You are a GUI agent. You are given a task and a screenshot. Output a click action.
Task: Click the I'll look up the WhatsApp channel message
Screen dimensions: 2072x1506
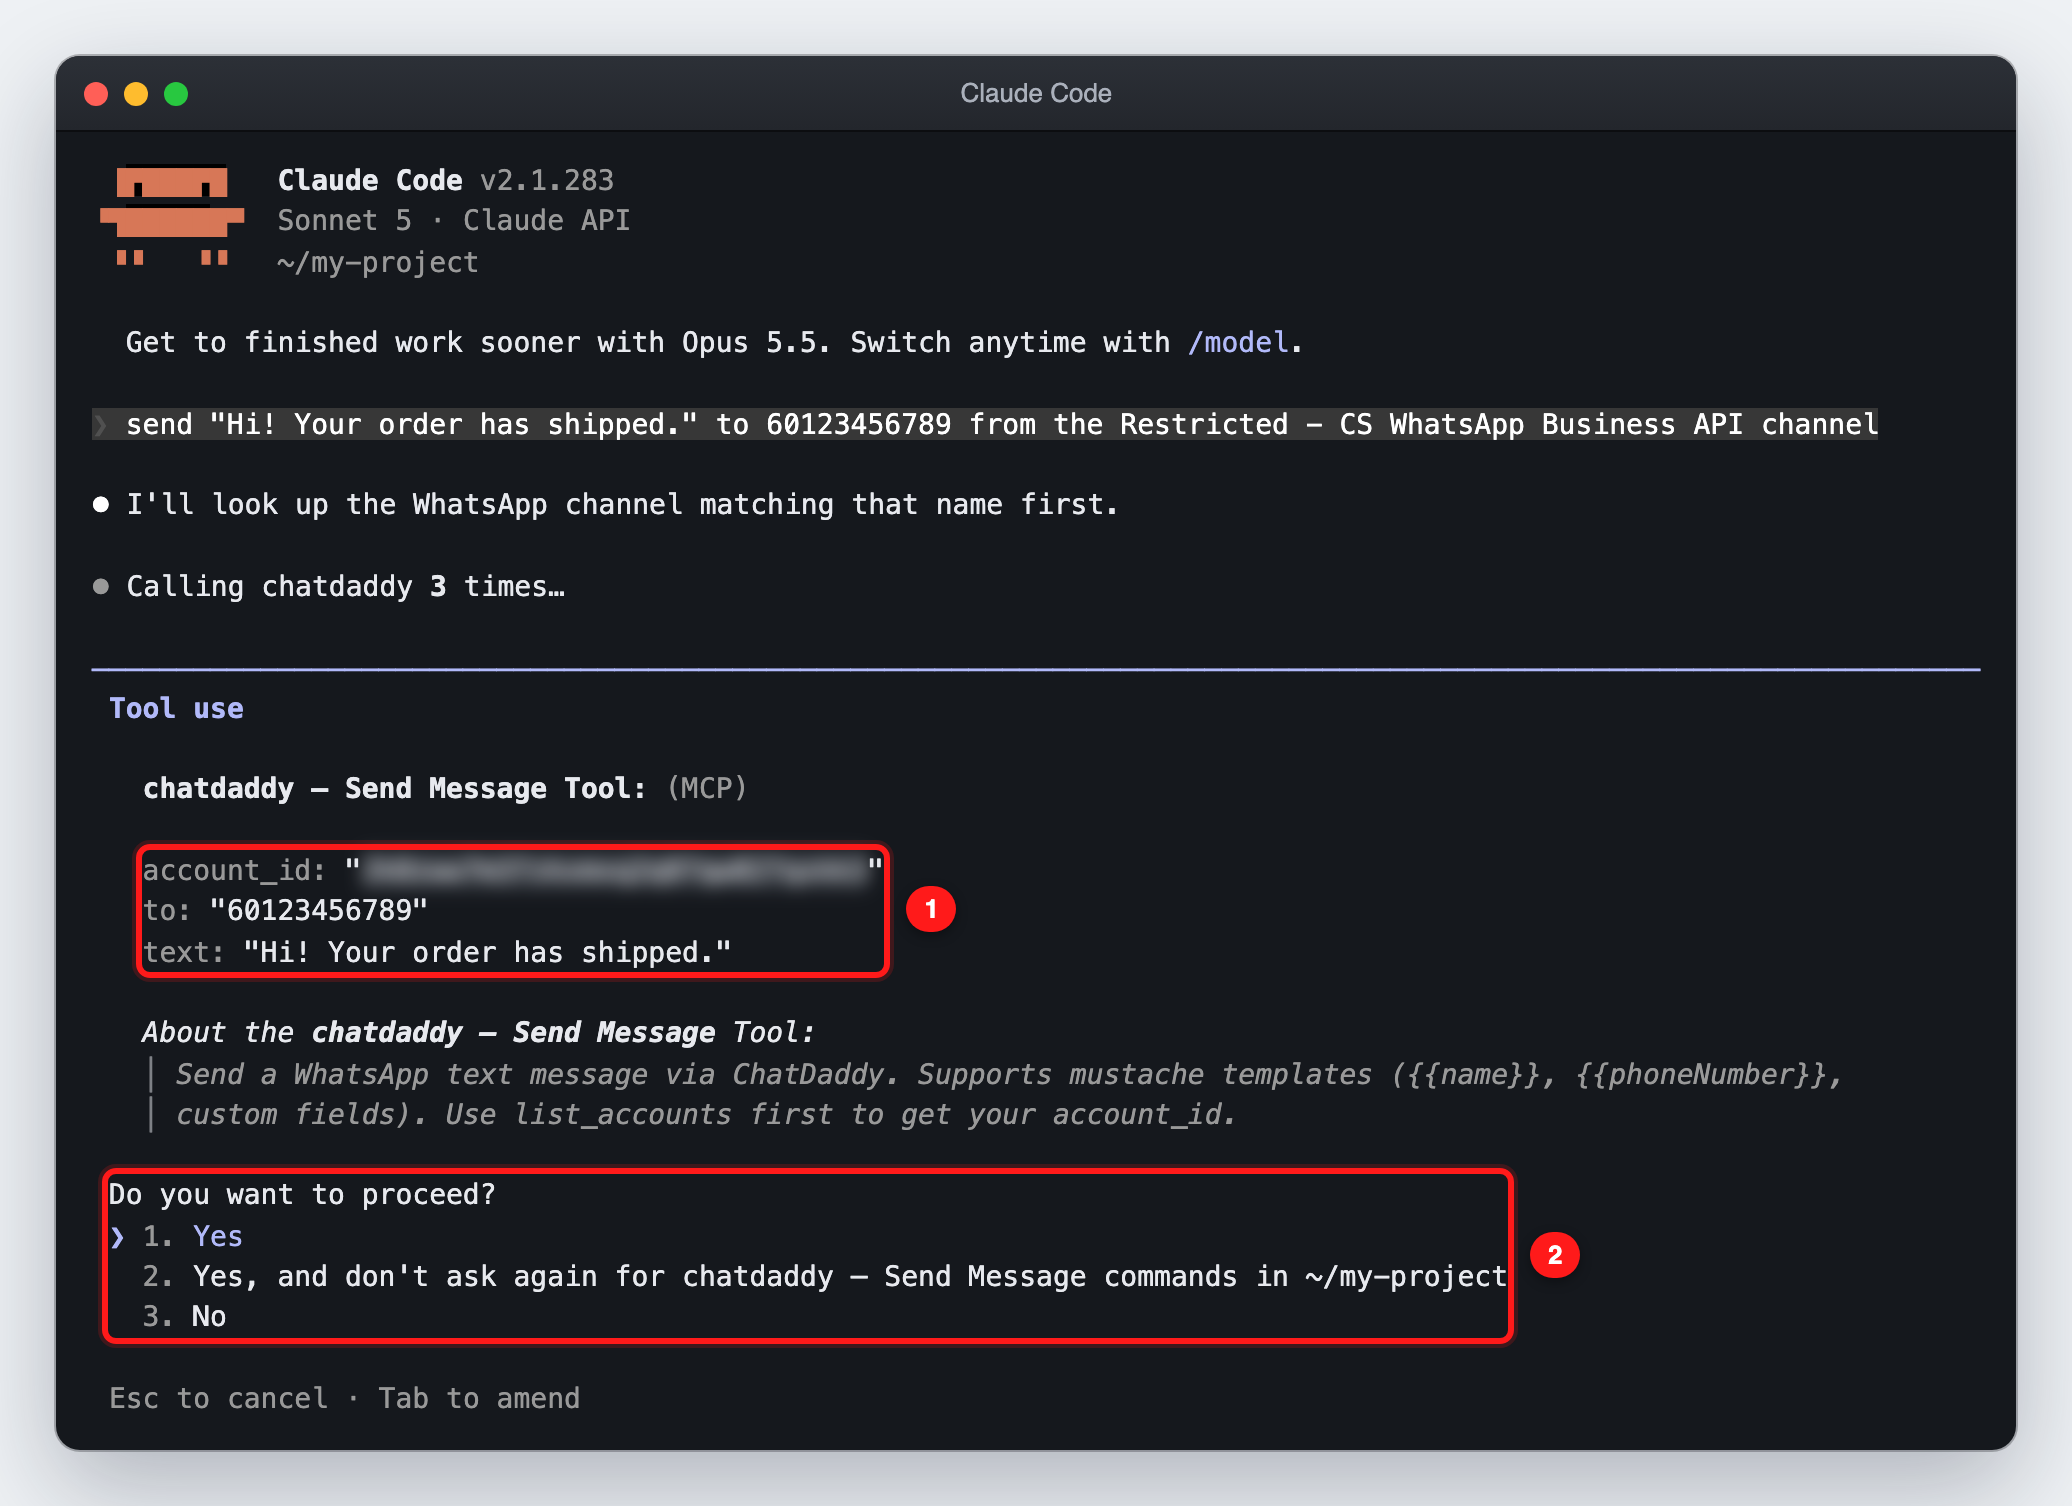coord(622,505)
